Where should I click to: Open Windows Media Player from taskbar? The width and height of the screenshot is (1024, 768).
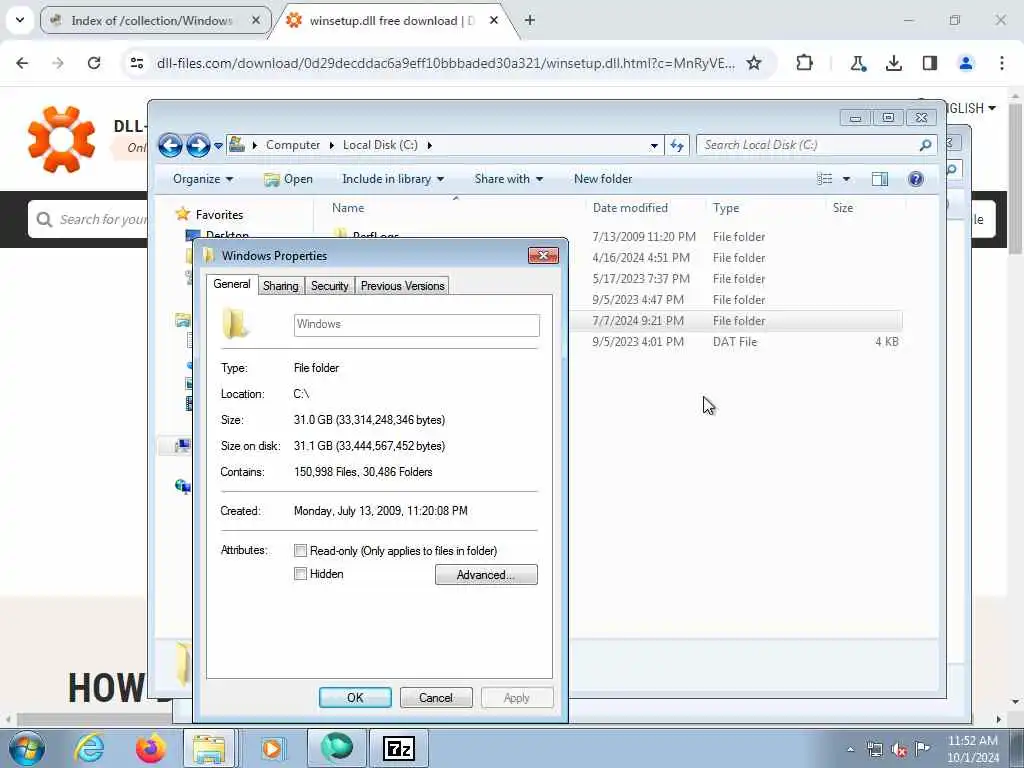272,748
